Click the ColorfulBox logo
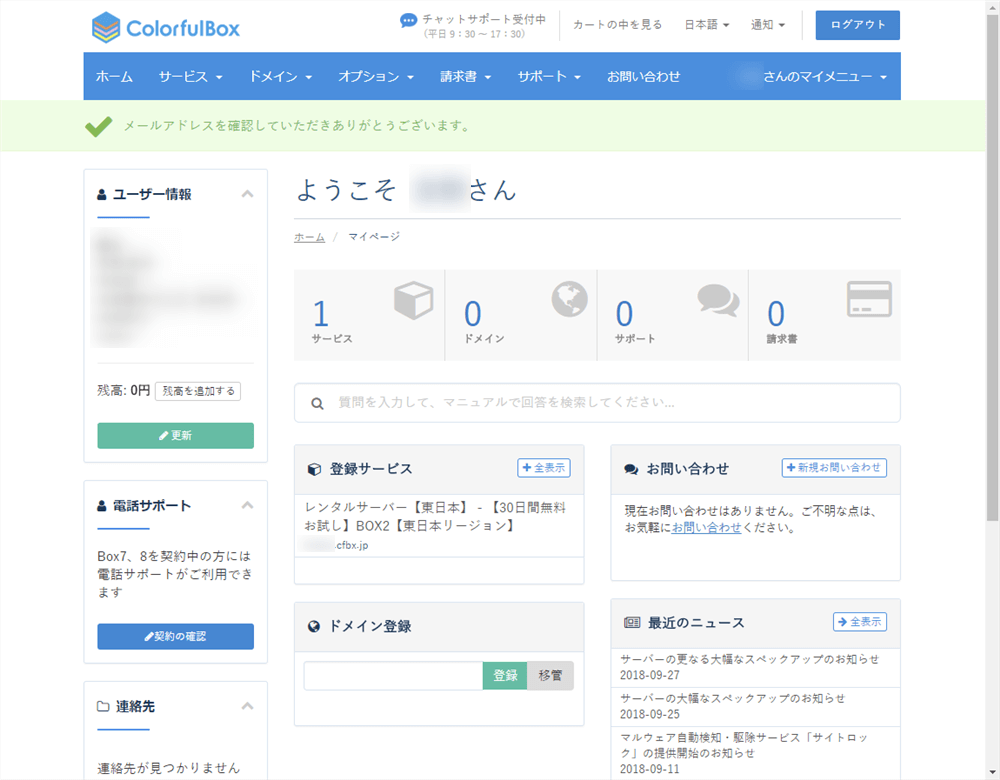 click(x=165, y=27)
